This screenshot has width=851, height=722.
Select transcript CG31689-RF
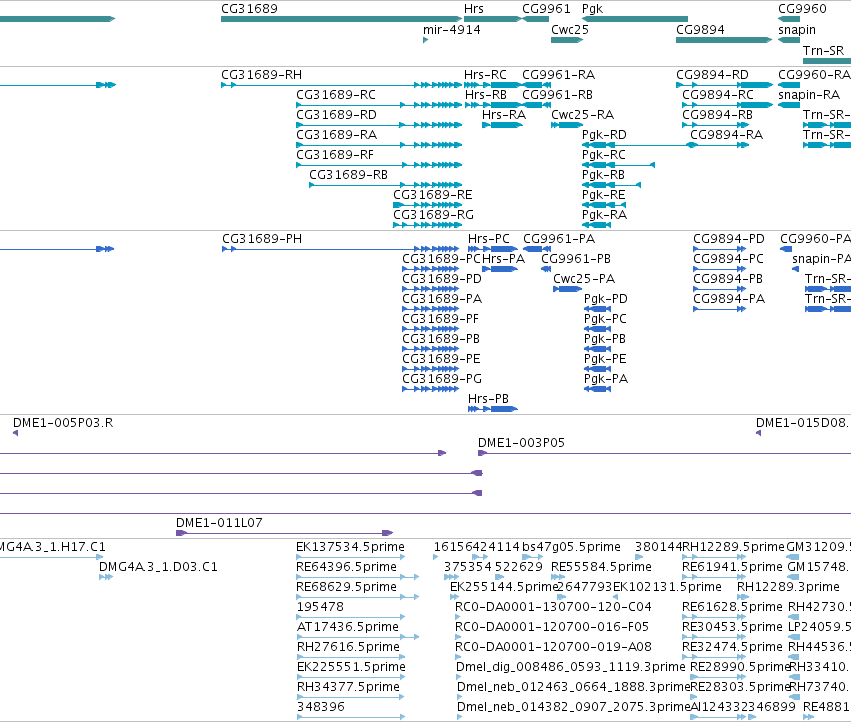click(379, 165)
